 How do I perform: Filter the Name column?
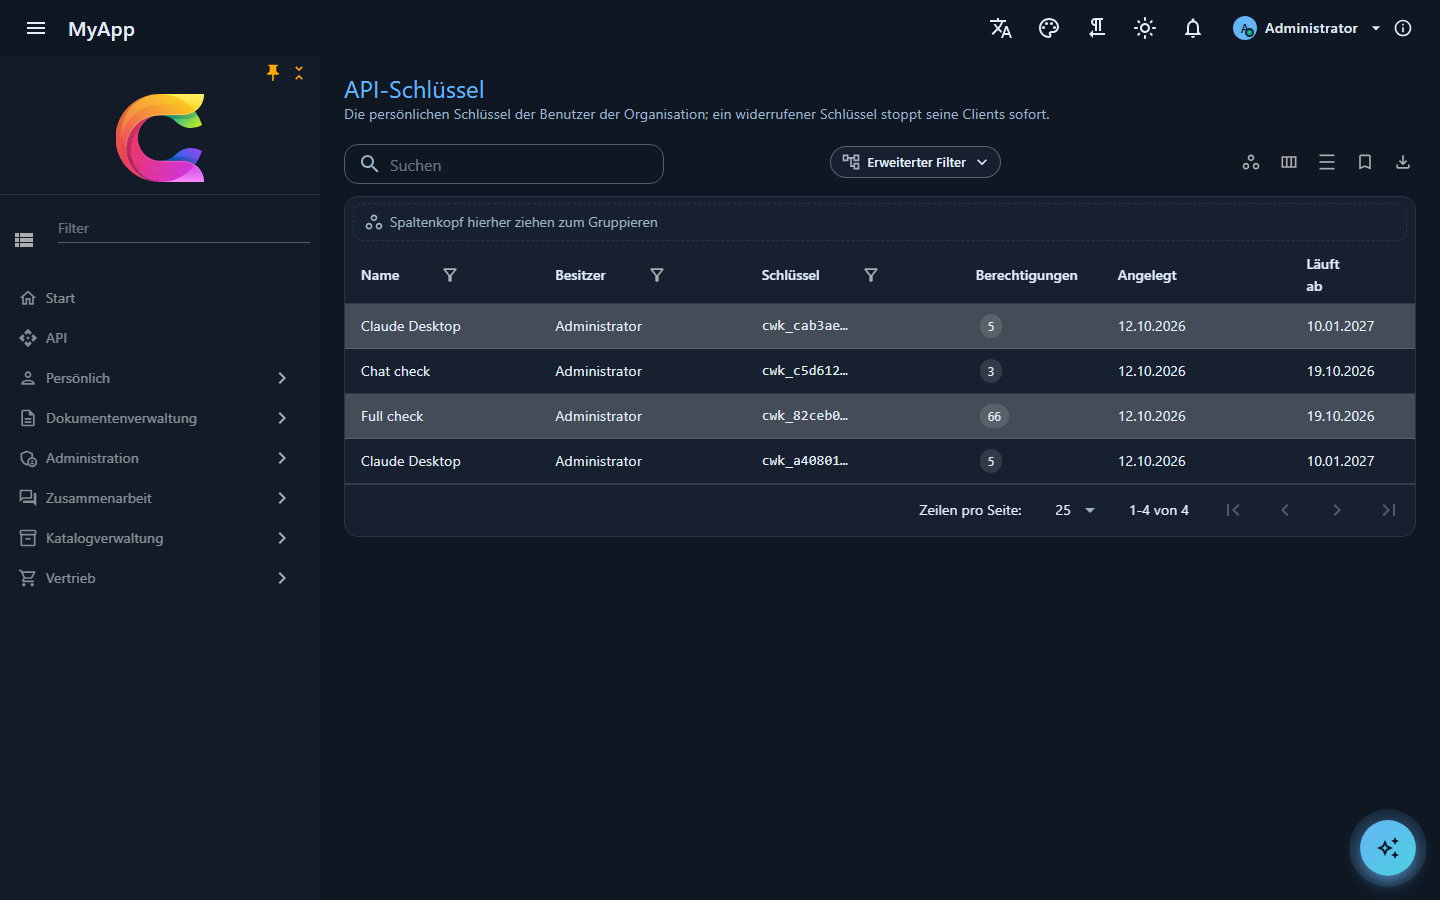click(450, 275)
